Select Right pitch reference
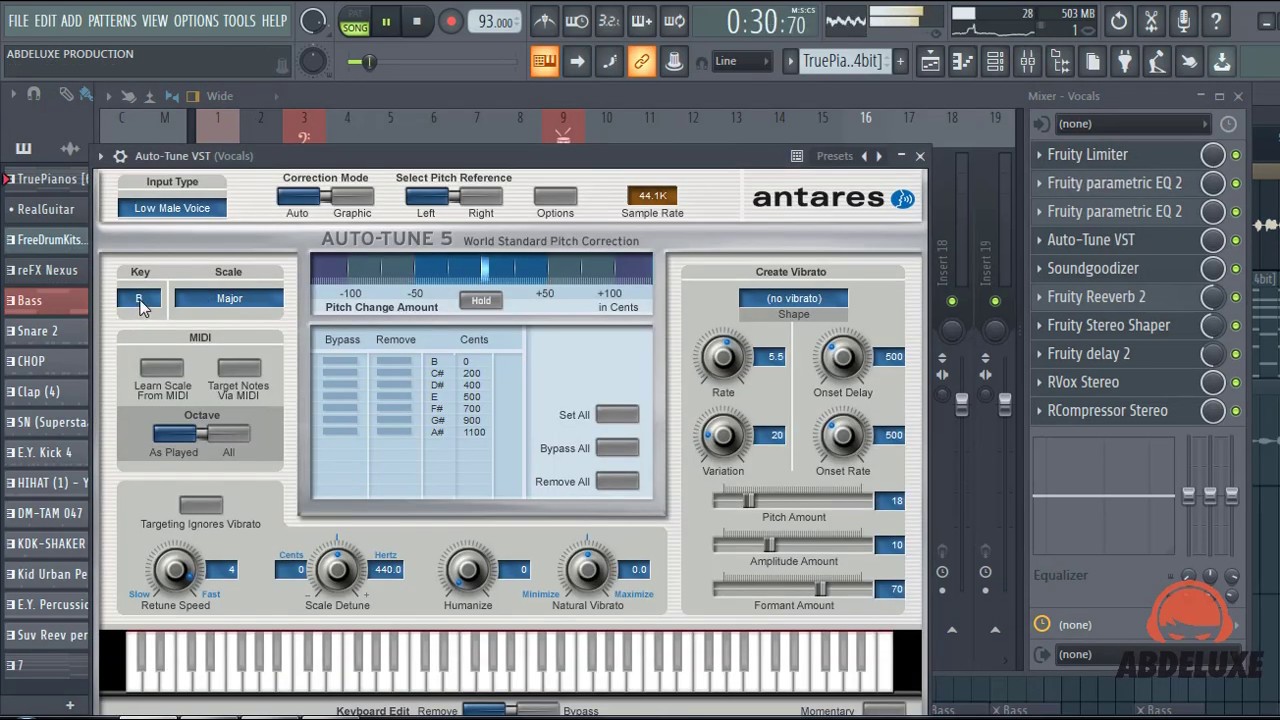Image resolution: width=1280 pixels, height=720 pixels. pyautogui.click(x=481, y=196)
